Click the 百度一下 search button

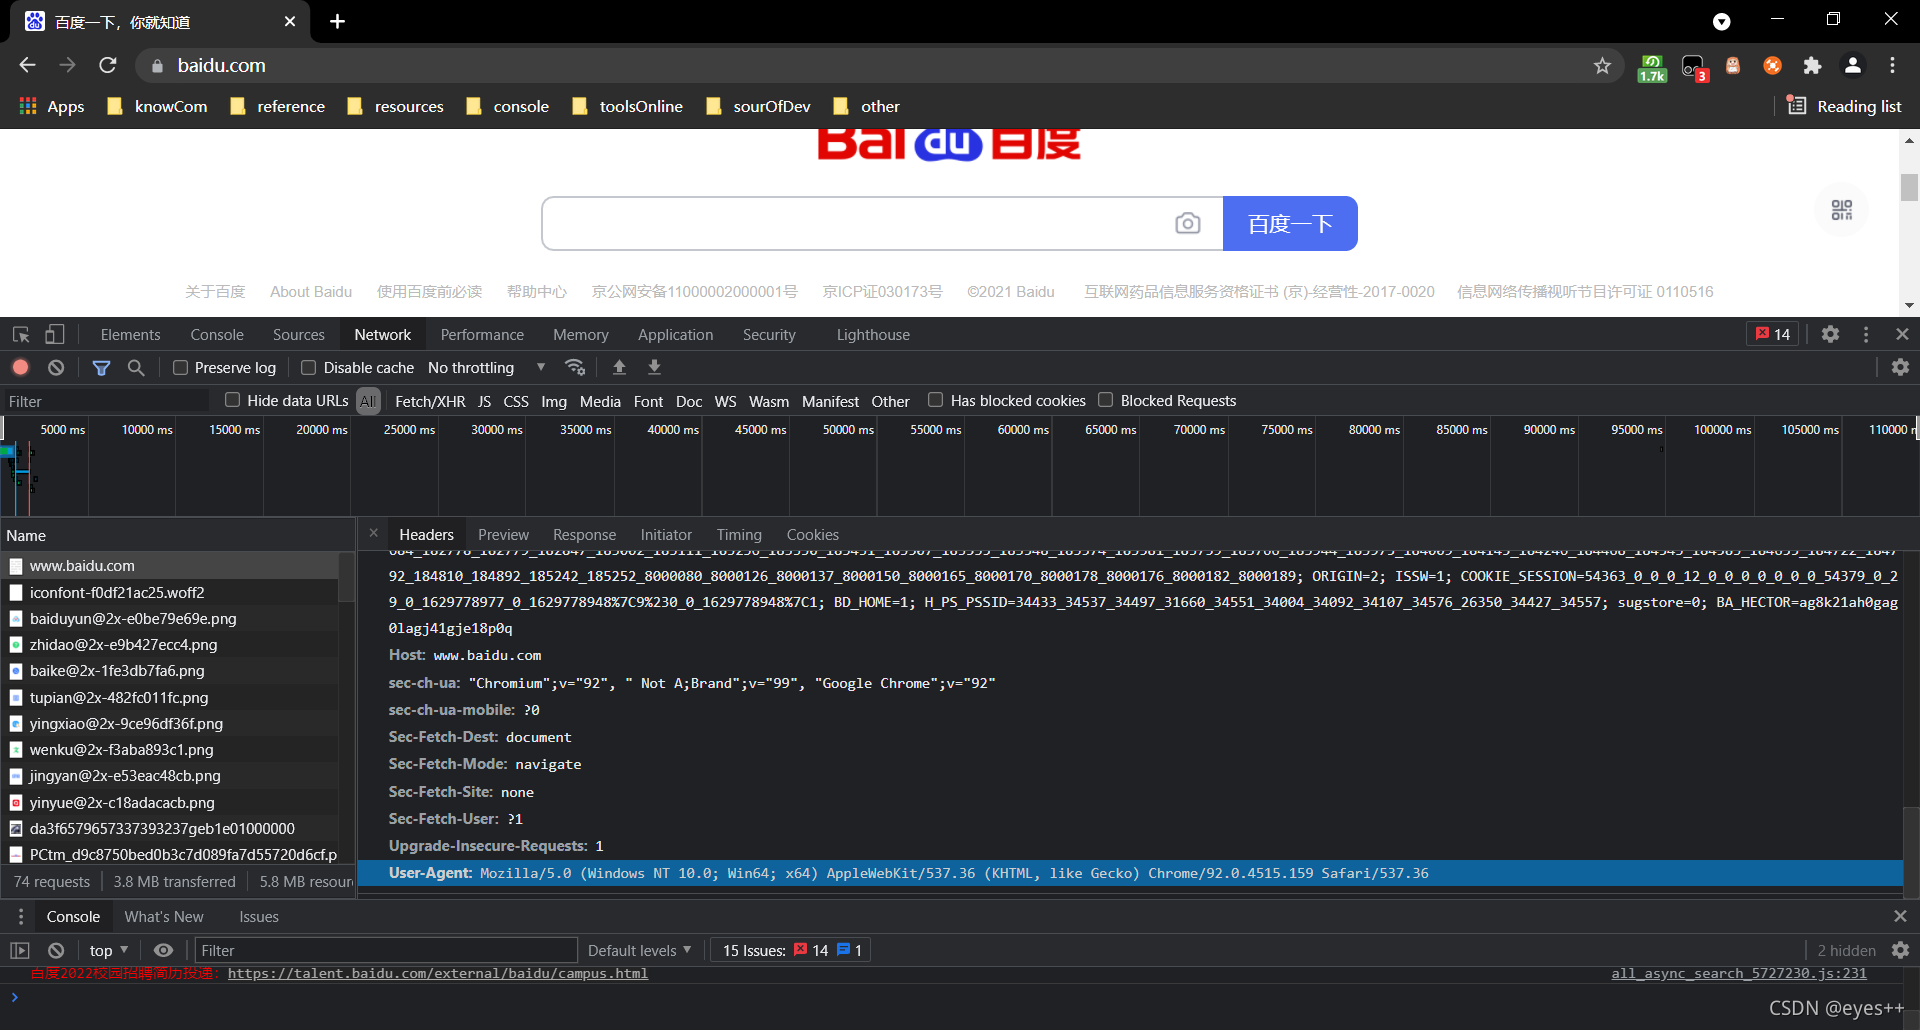tap(1290, 223)
